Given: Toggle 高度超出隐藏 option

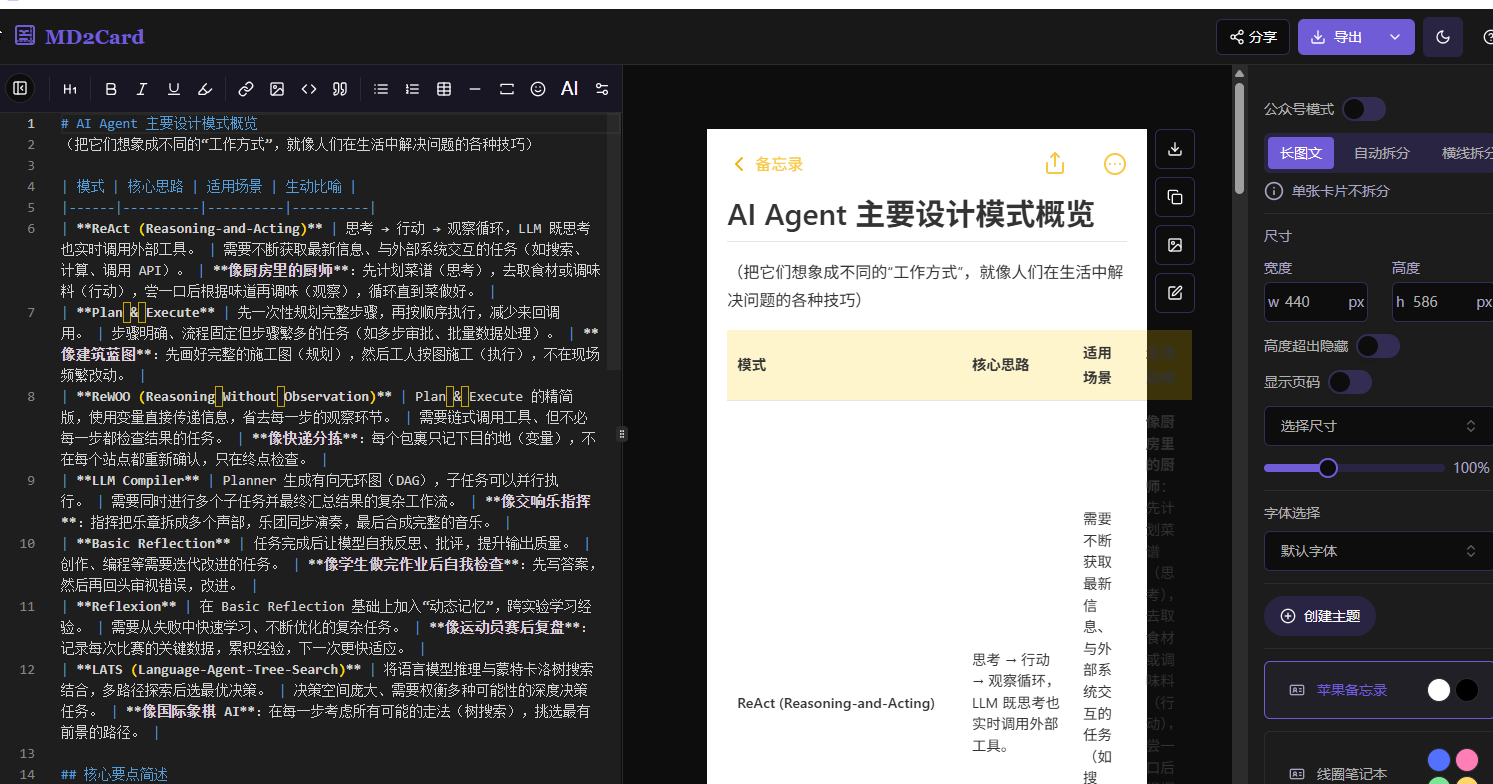Looking at the screenshot, I should 1377,346.
